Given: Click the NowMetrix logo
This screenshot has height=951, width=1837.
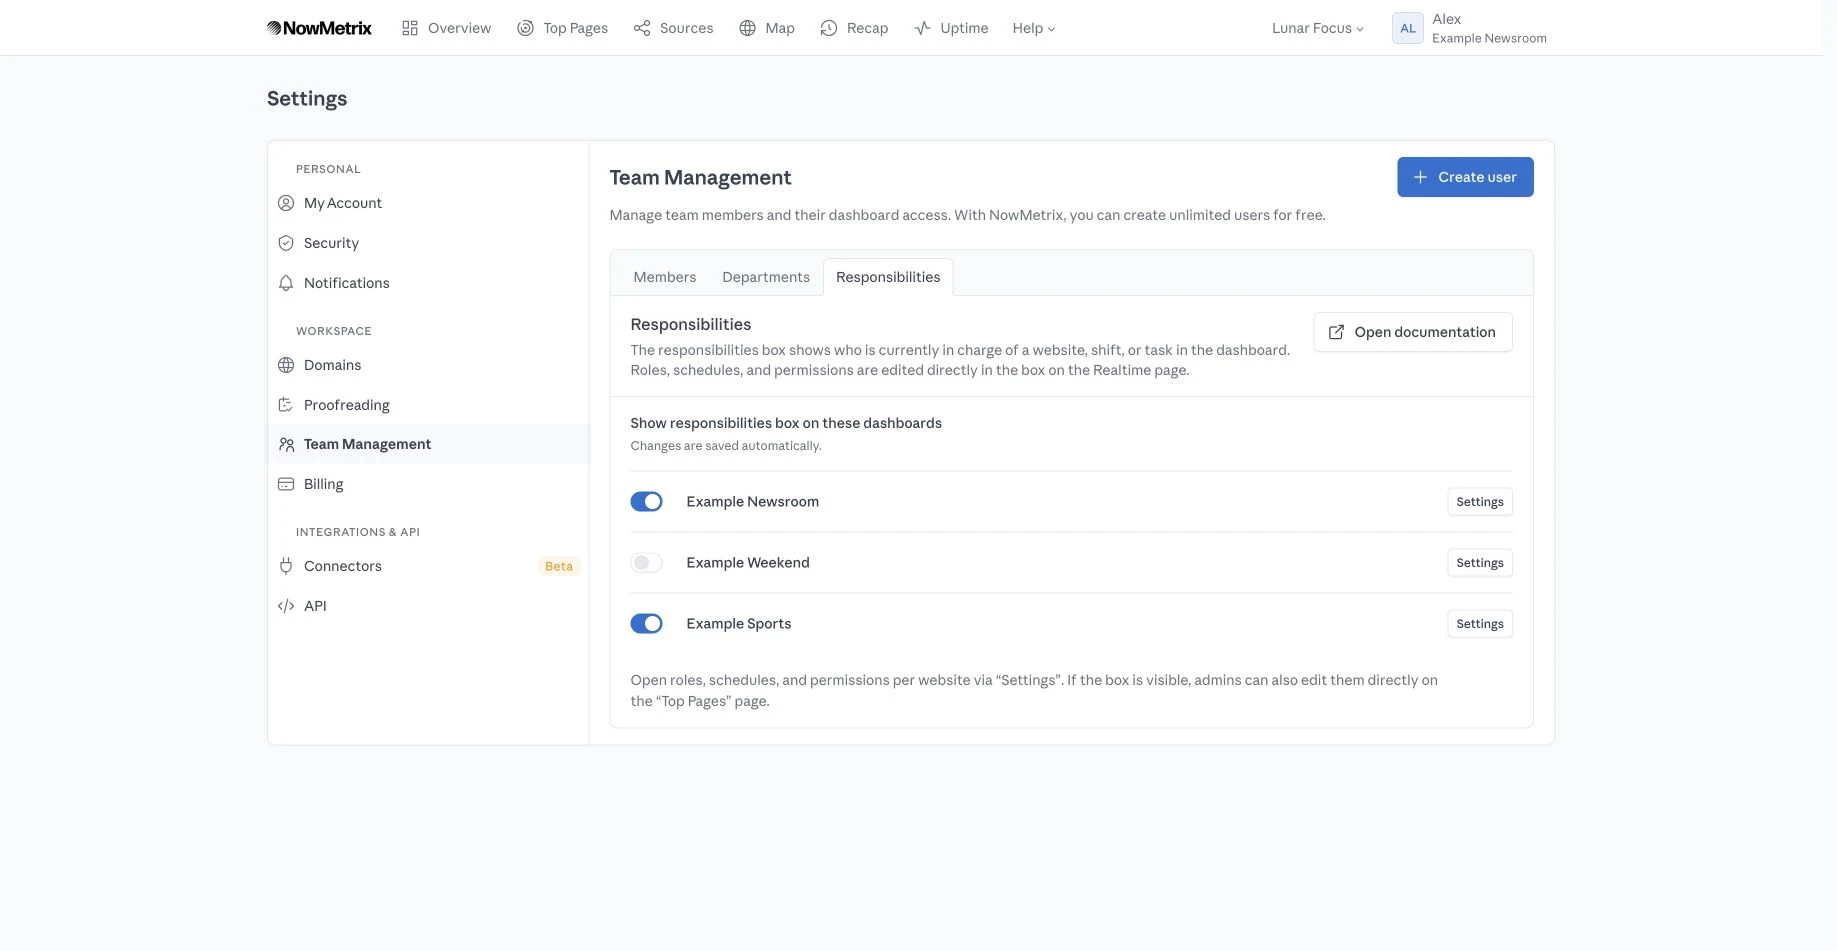Looking at the screenshot, I should 319,28.
